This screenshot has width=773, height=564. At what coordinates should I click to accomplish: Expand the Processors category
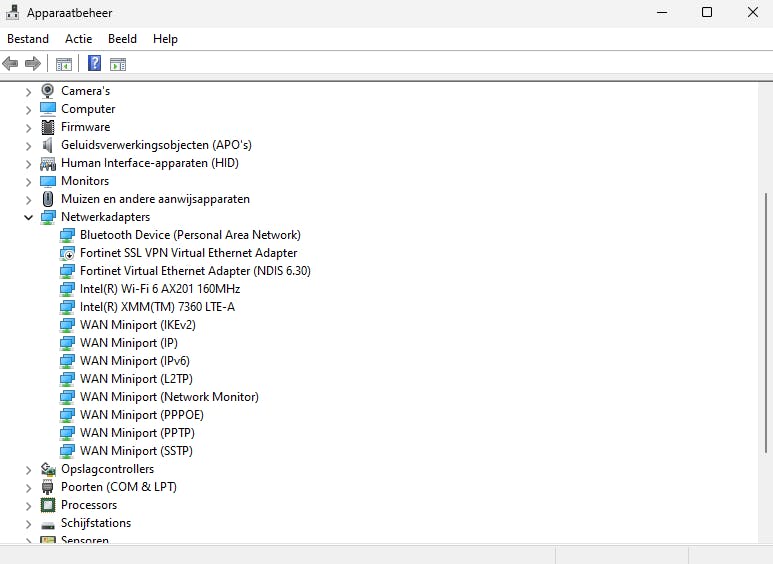click(29, 506)
